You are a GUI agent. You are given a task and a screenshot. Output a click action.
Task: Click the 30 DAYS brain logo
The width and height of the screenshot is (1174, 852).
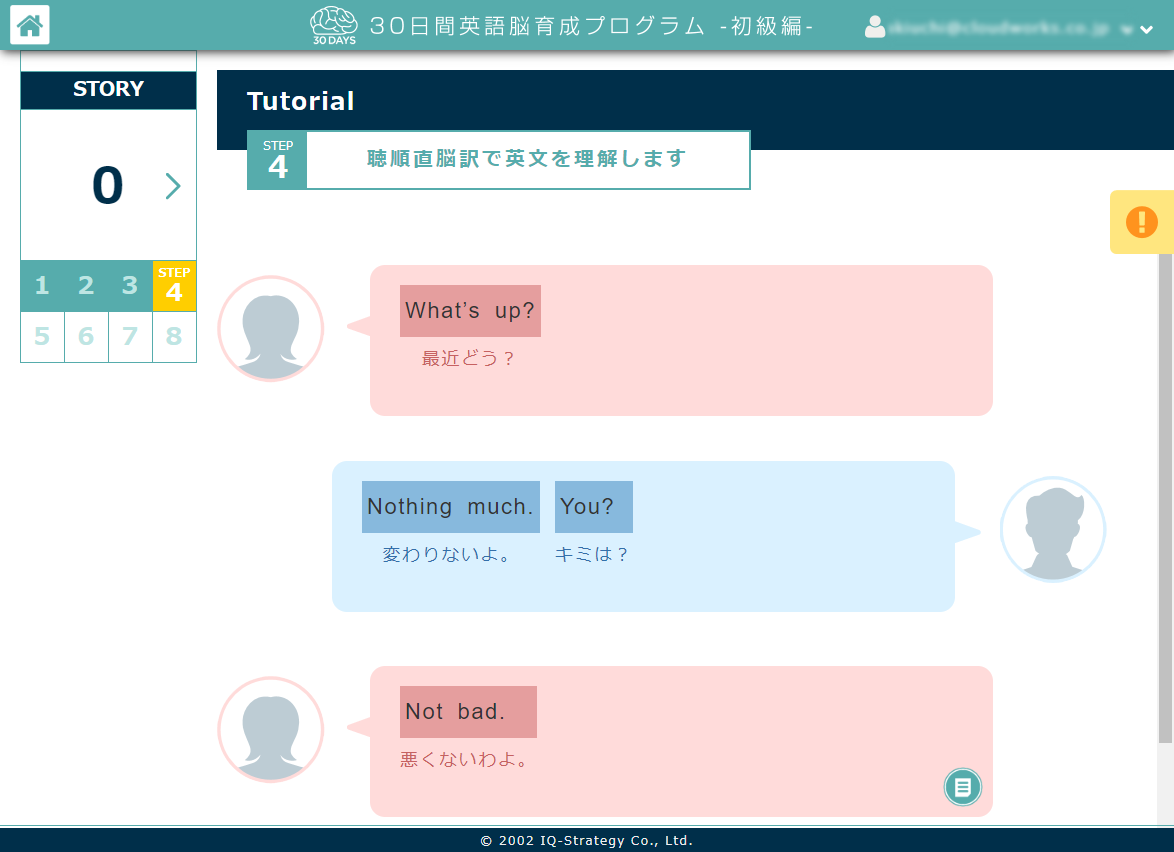point(332,23)
